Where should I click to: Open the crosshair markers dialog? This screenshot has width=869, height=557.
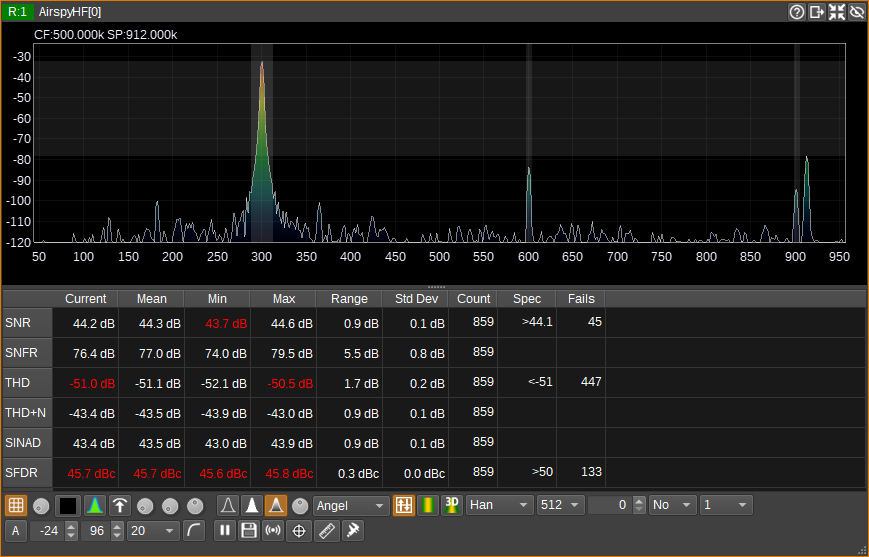[x=298, y=531]
